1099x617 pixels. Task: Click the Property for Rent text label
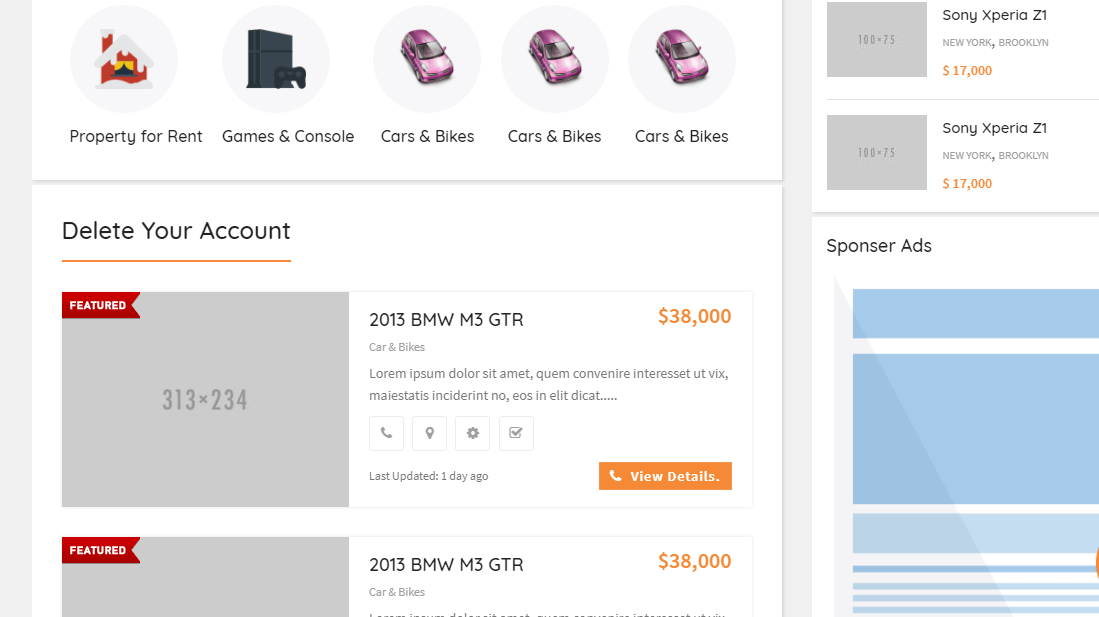(x=136, y=136)
